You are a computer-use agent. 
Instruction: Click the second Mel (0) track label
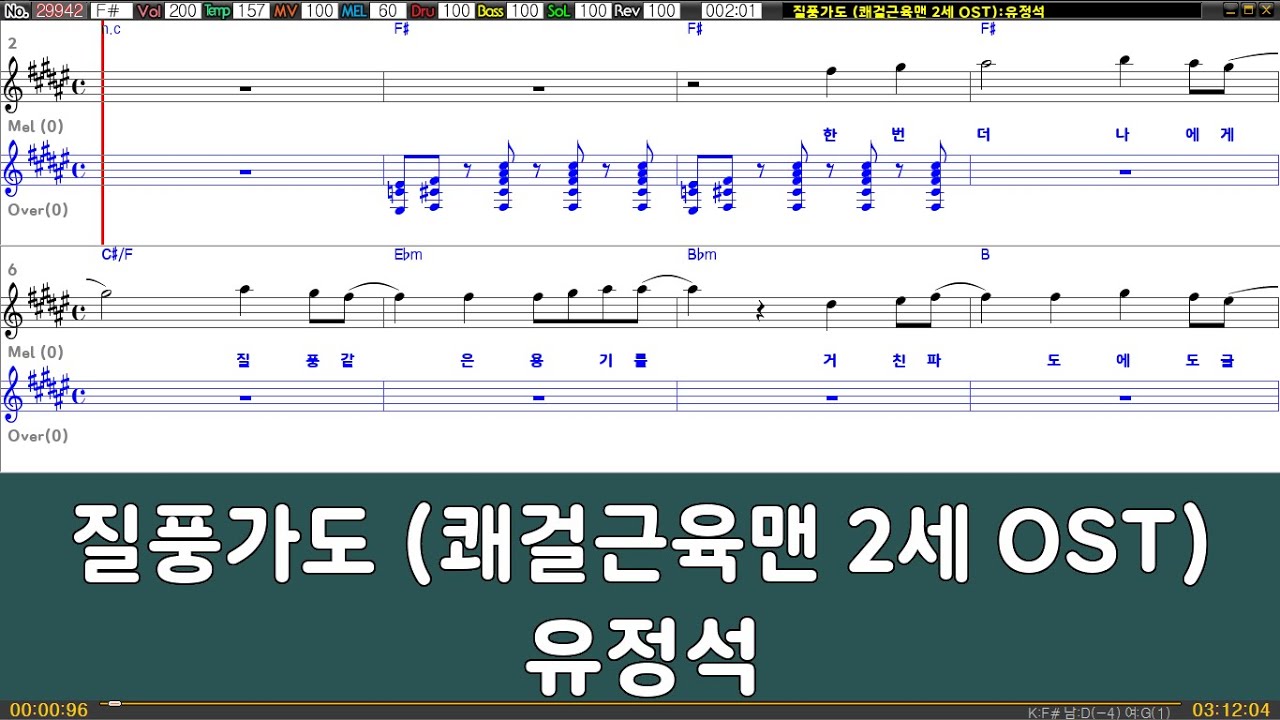point(36,352)
